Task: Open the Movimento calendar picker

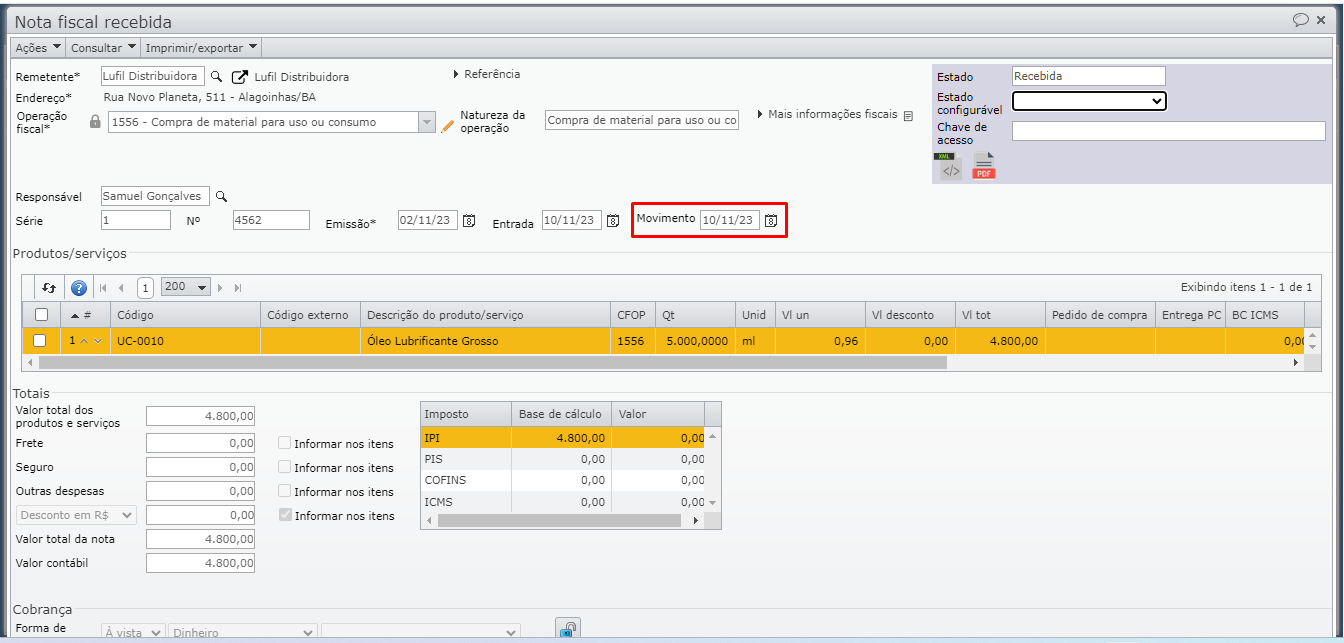Action: tap(771, 221)
